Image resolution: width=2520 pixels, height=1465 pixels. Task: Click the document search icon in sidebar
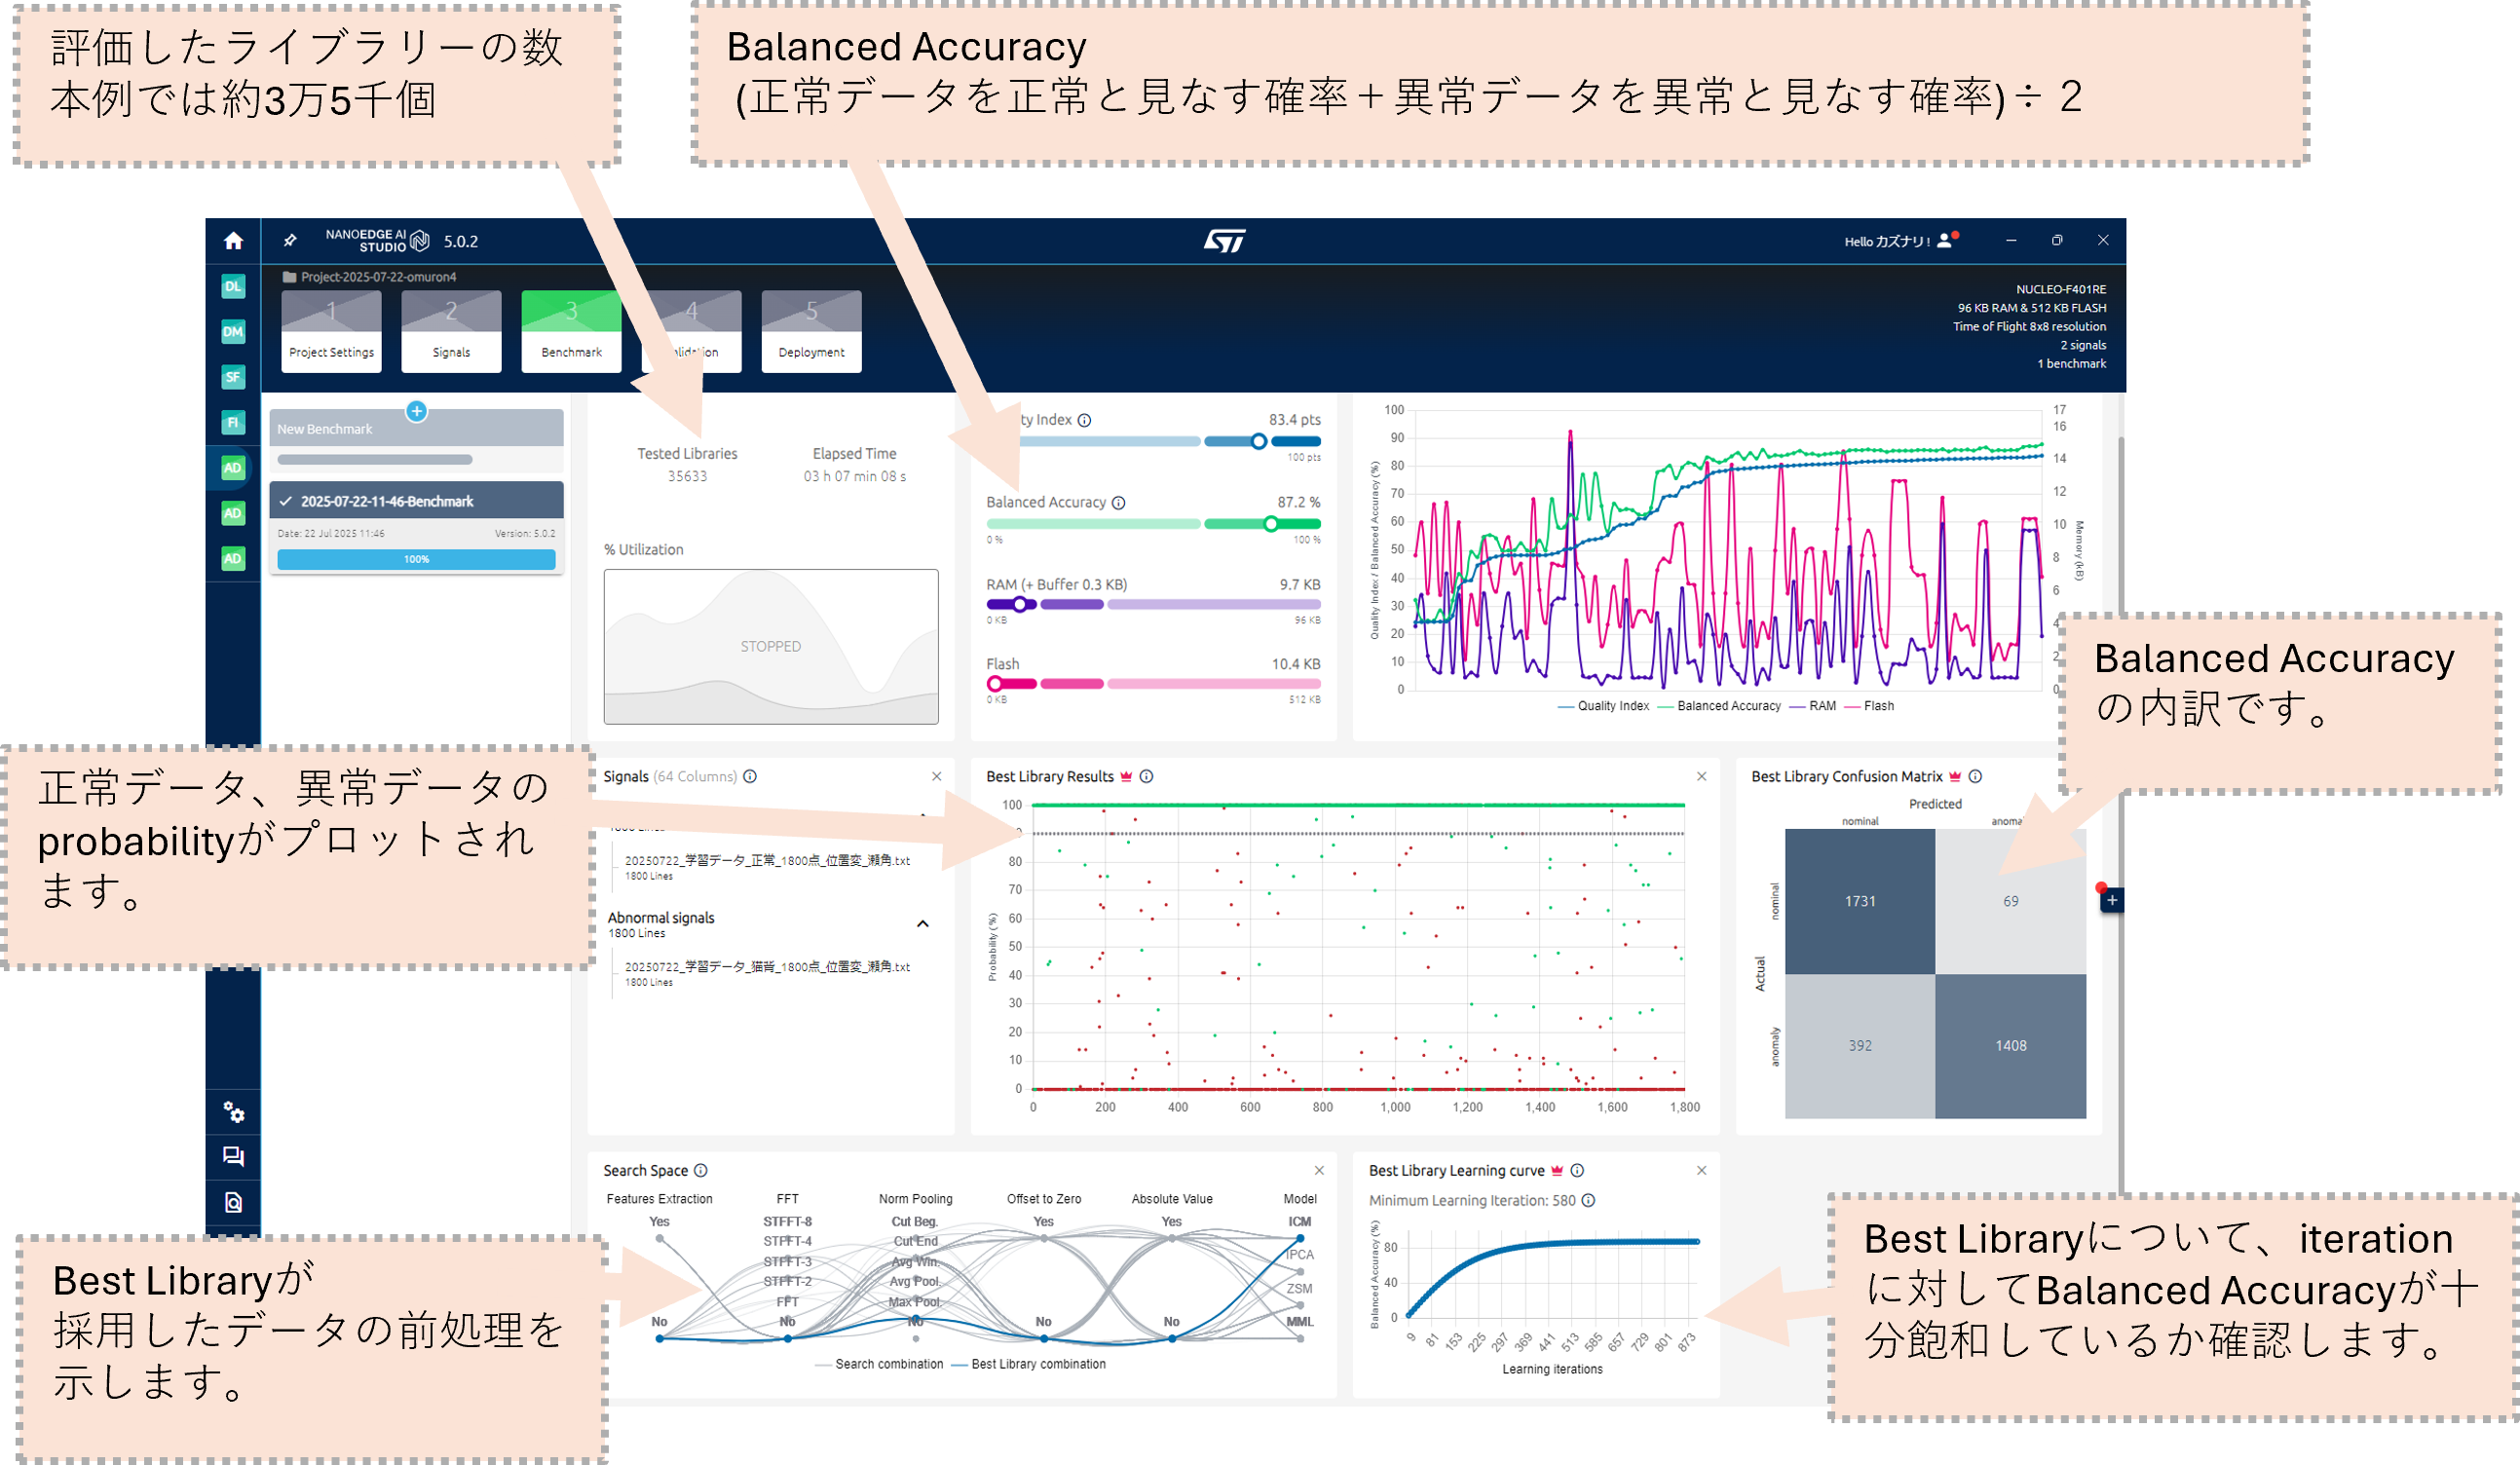[x=233, y=1202]
